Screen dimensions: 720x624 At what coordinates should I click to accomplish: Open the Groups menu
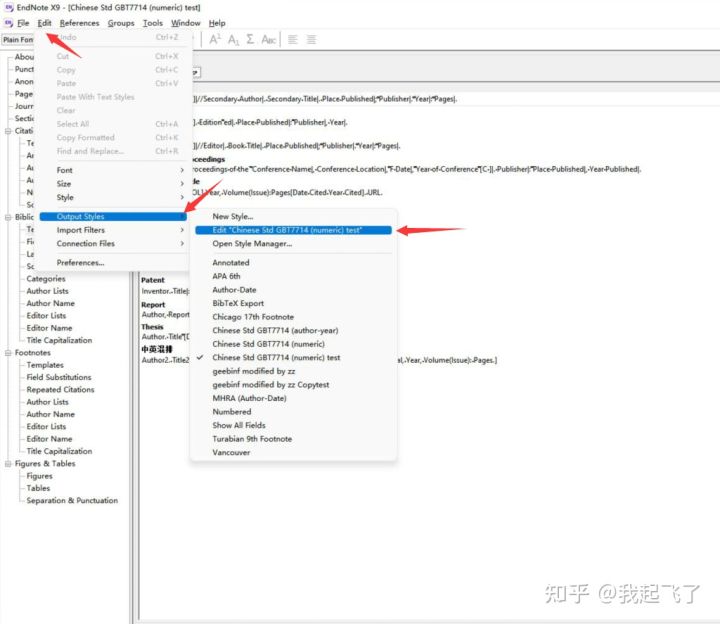pyautogui.click(x=121, y=23)
